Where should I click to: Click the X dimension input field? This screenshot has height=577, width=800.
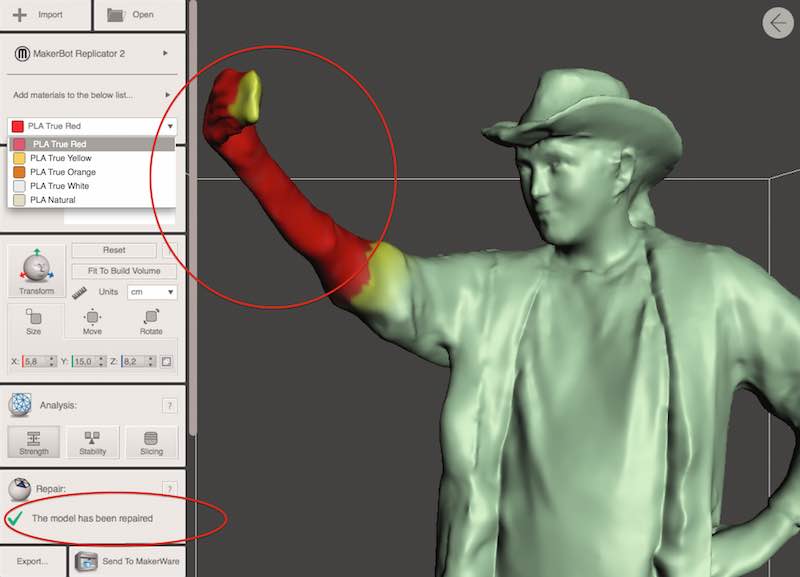[37, 362]
